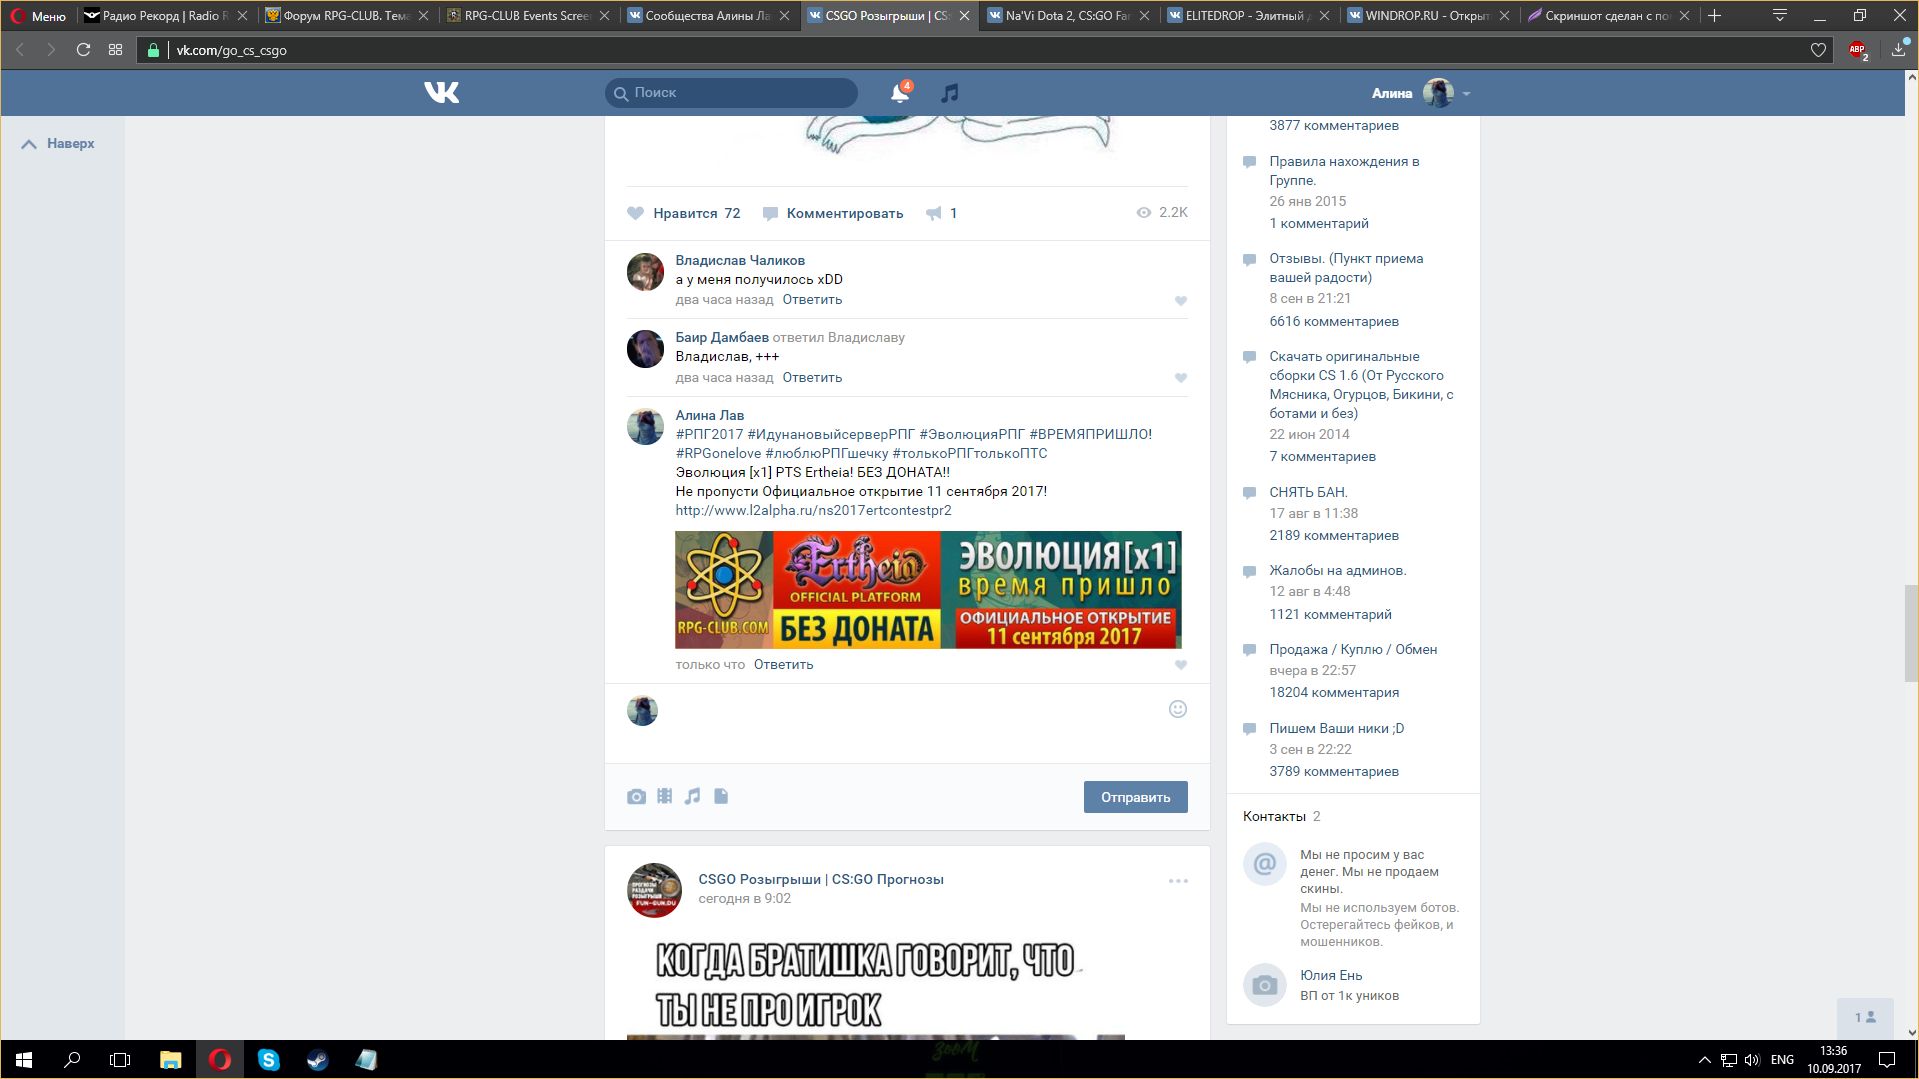Open topic Жалобы на админов
The height and width of the screenshot is (1079, 1919).
pos(1337,570)
